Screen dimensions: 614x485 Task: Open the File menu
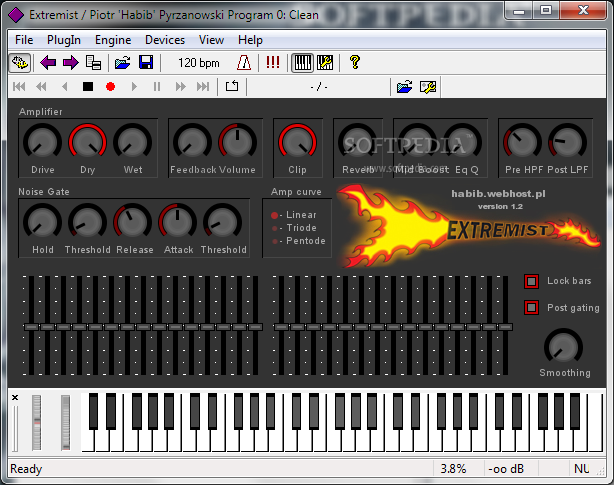tap(24, 40)
